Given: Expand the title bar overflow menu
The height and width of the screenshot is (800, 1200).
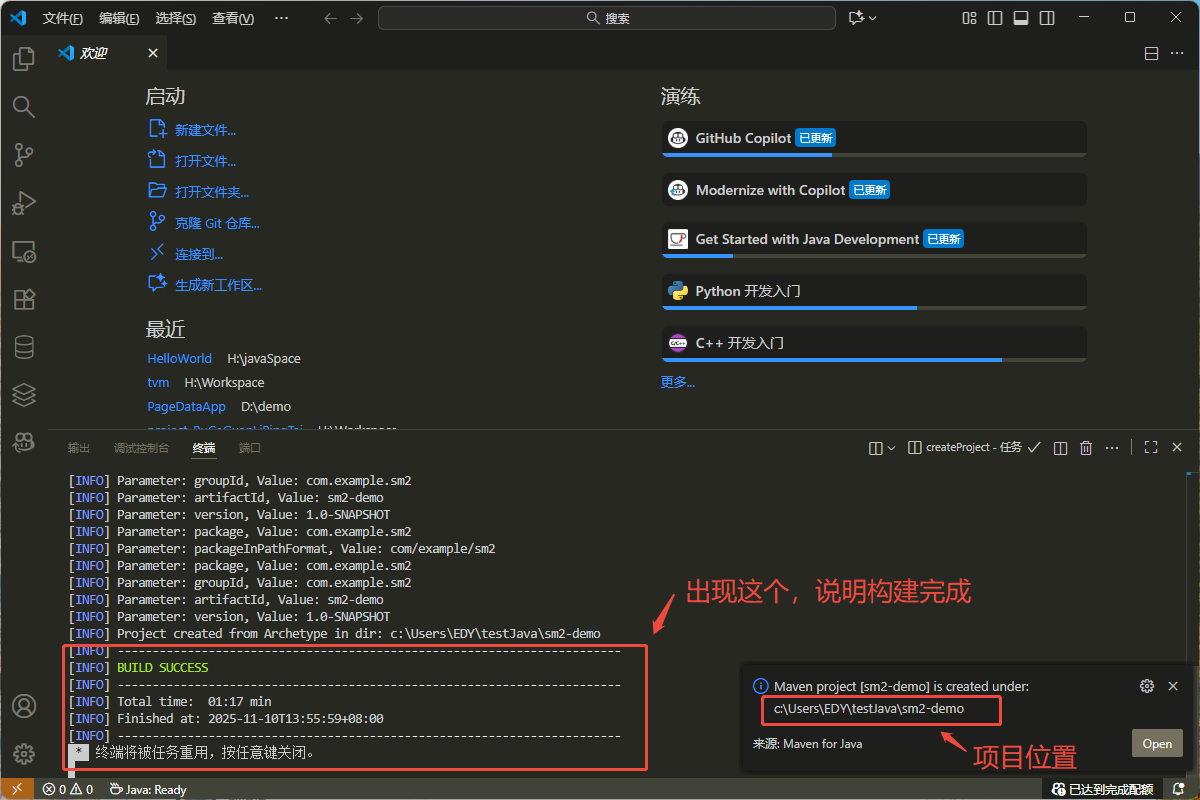Looking at the screenshot, I should coord(281,18).
